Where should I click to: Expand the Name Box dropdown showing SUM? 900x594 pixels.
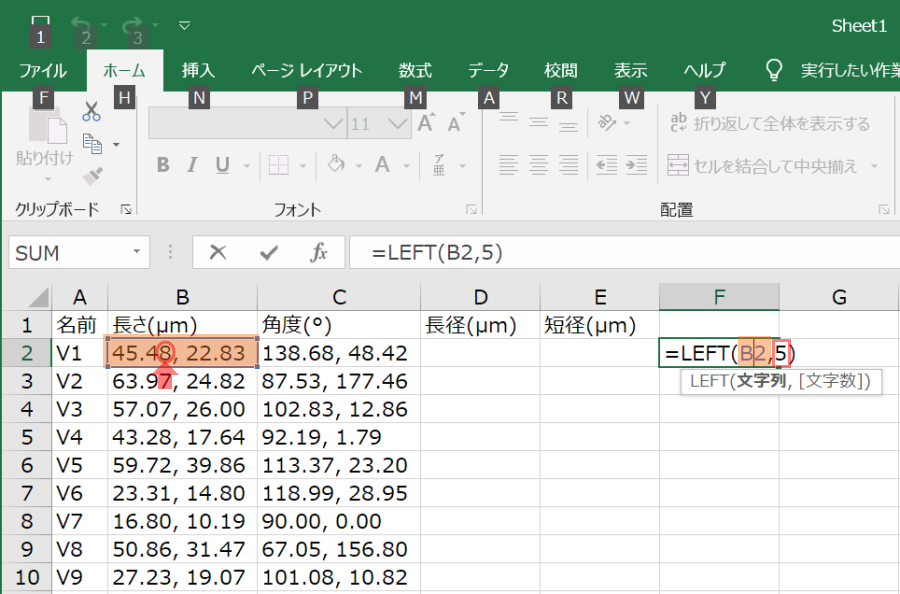[137, 252]
